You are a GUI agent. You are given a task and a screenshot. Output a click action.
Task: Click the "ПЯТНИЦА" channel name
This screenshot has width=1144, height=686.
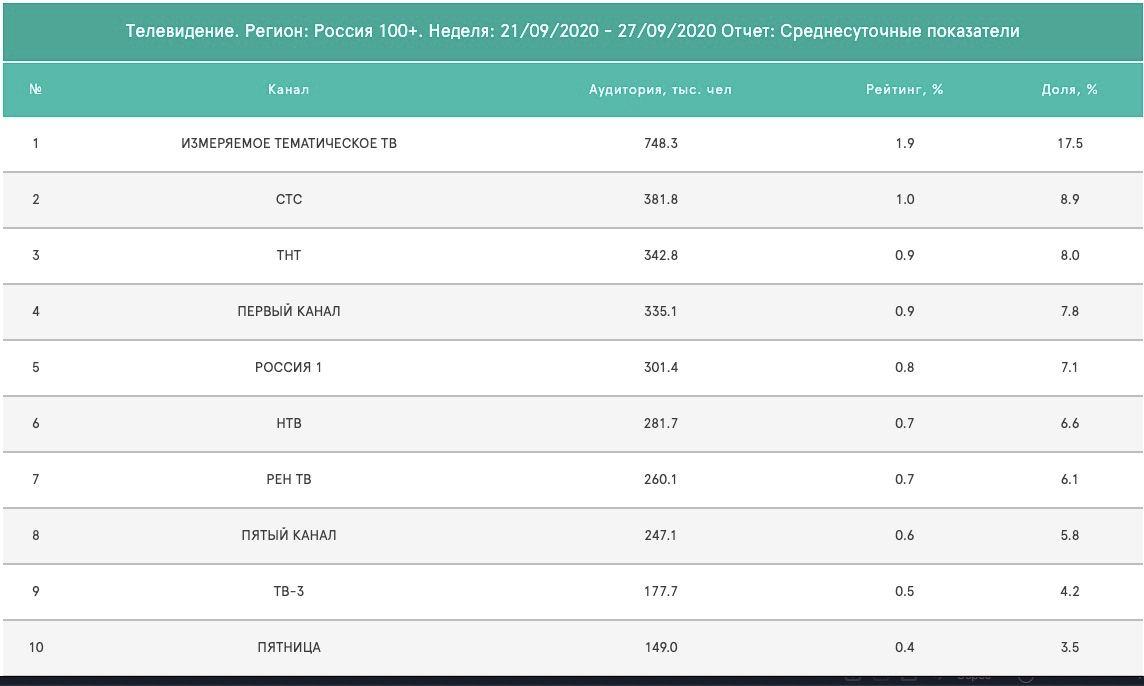(x=289, y=647)
